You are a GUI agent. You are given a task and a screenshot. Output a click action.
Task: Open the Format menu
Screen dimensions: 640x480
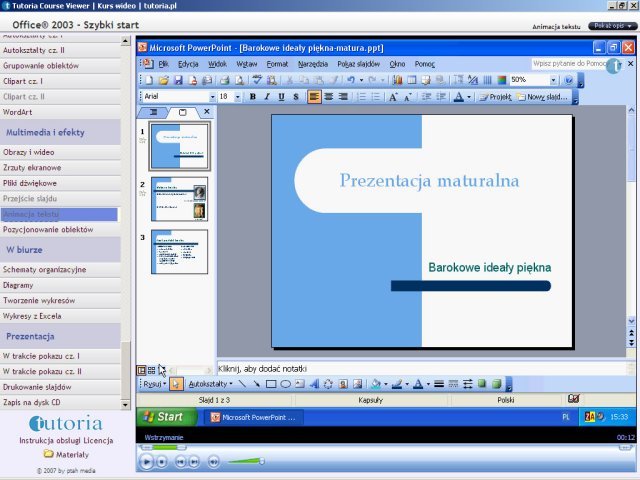click(277, 64)
